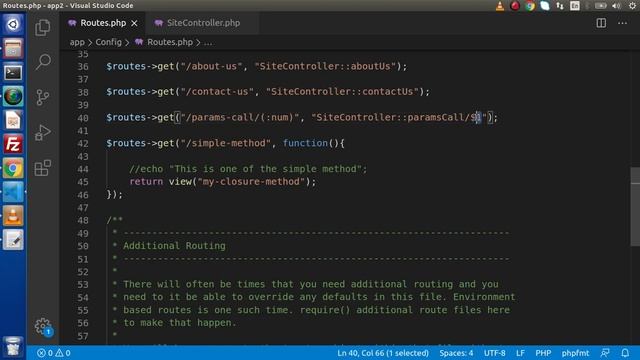Screen dimensions: 640x360
Task: Open the Run and Debug view
Action: coord(42,132)
